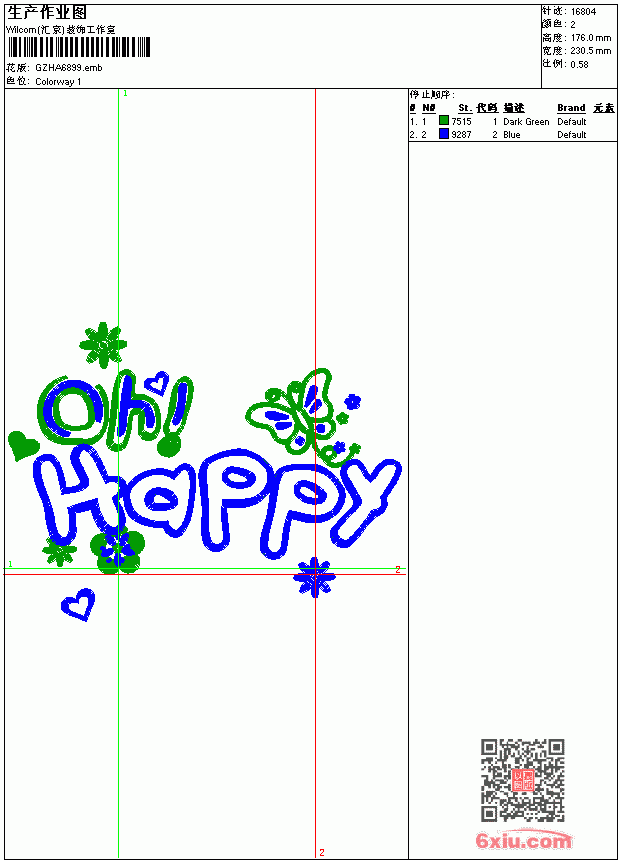Image resolution: width=620 pixels, height=860 pixels.
Task: Click the blue outlined heart below Happy
Action: (x=78, y=604)
